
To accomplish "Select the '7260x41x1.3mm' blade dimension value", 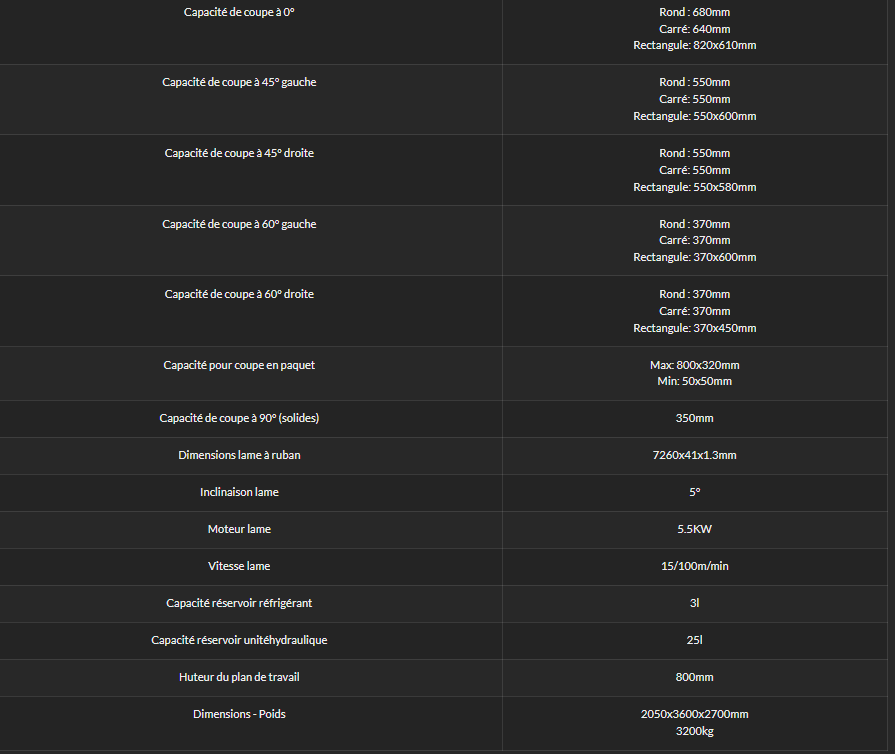I will 694,455.
